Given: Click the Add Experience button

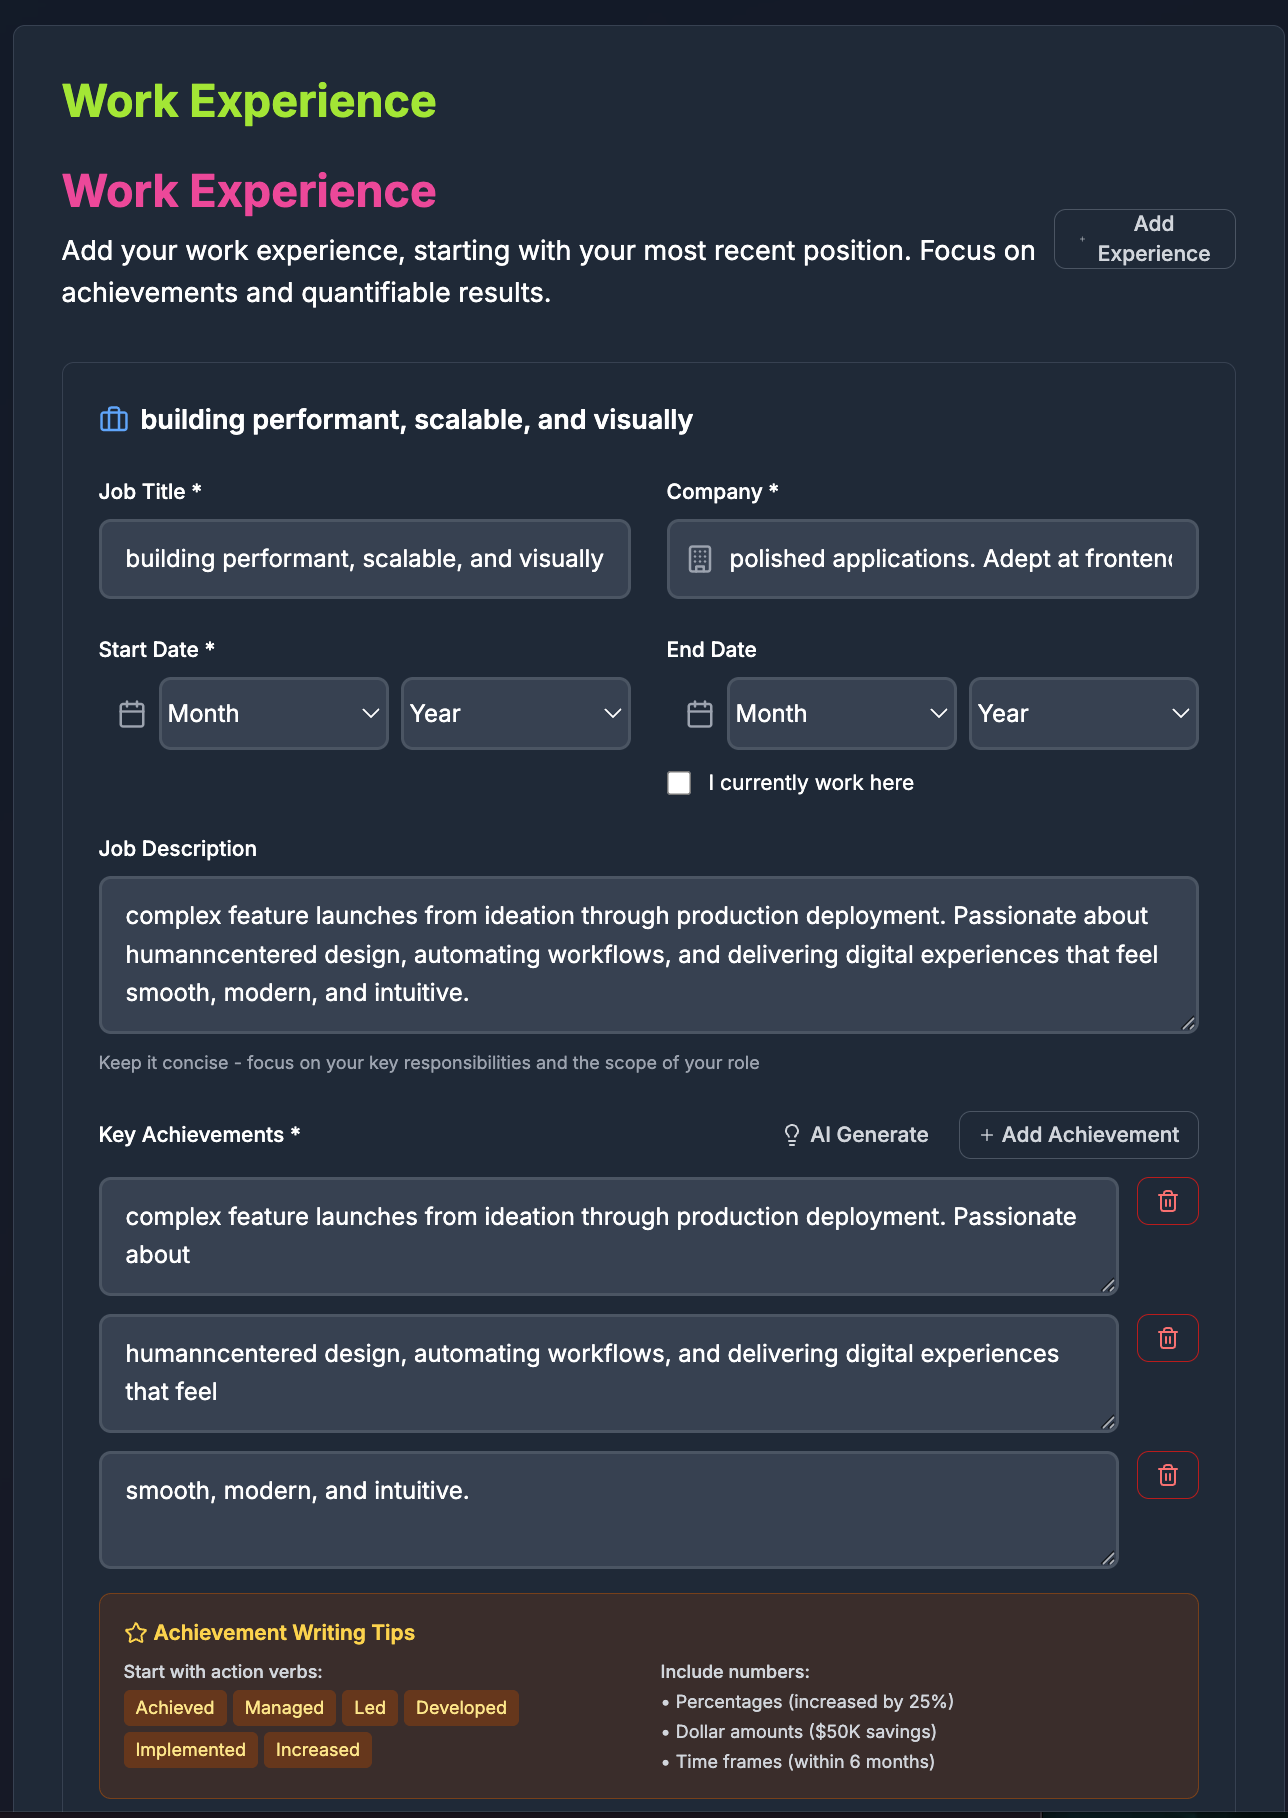Looking at the screenshot, I should tap(1144, 238).
